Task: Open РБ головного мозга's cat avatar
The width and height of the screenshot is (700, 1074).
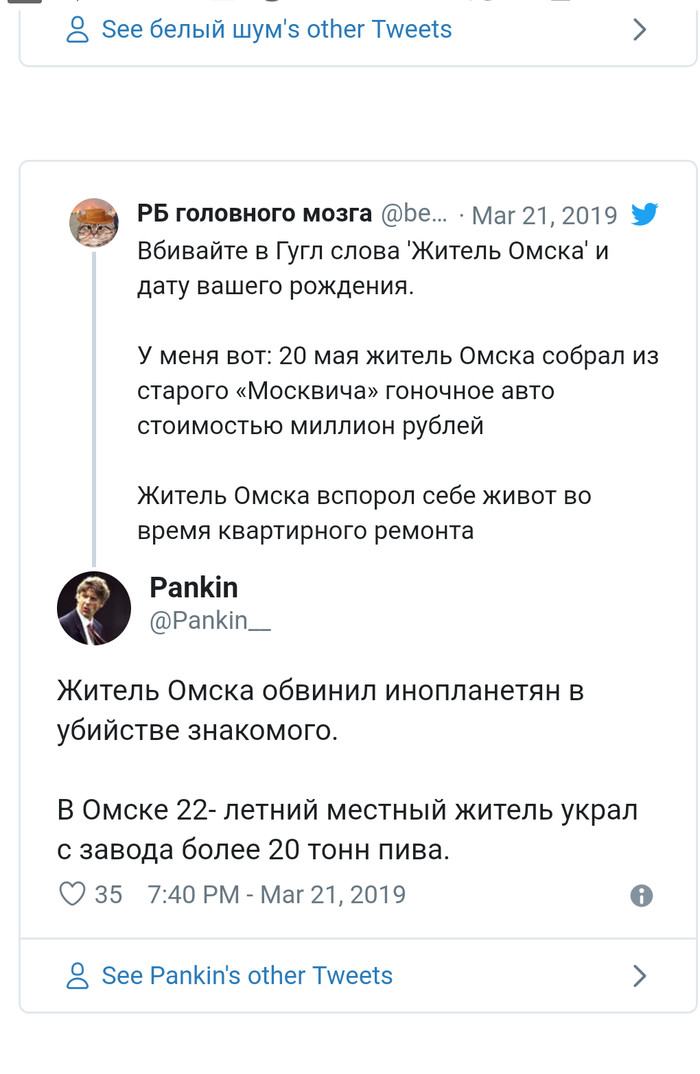Action: click(x=93, y=222)
